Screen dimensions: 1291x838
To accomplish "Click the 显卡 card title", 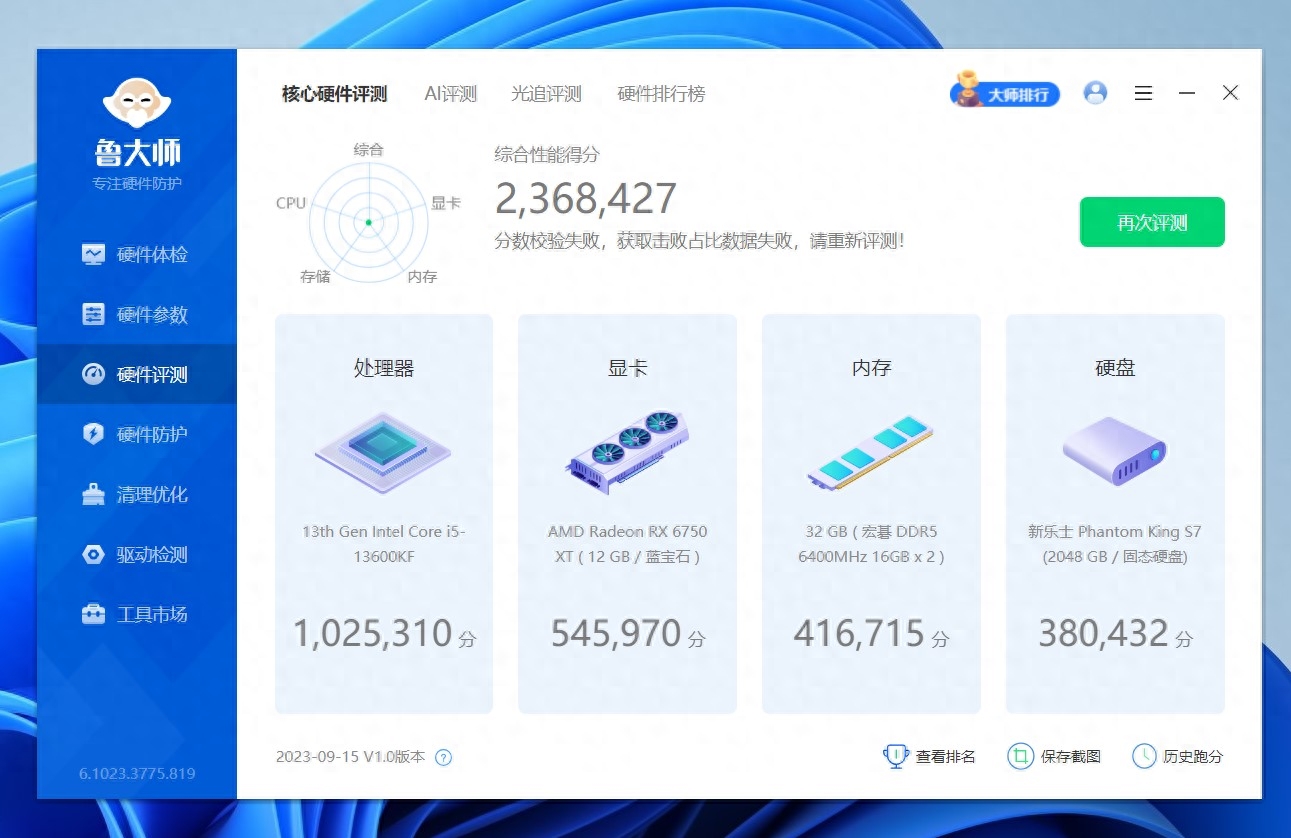I will [x=628, y=368].
